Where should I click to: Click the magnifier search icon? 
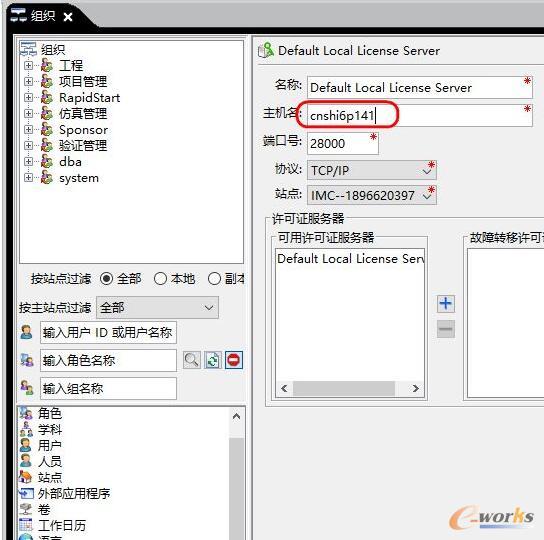coord(192,360)
